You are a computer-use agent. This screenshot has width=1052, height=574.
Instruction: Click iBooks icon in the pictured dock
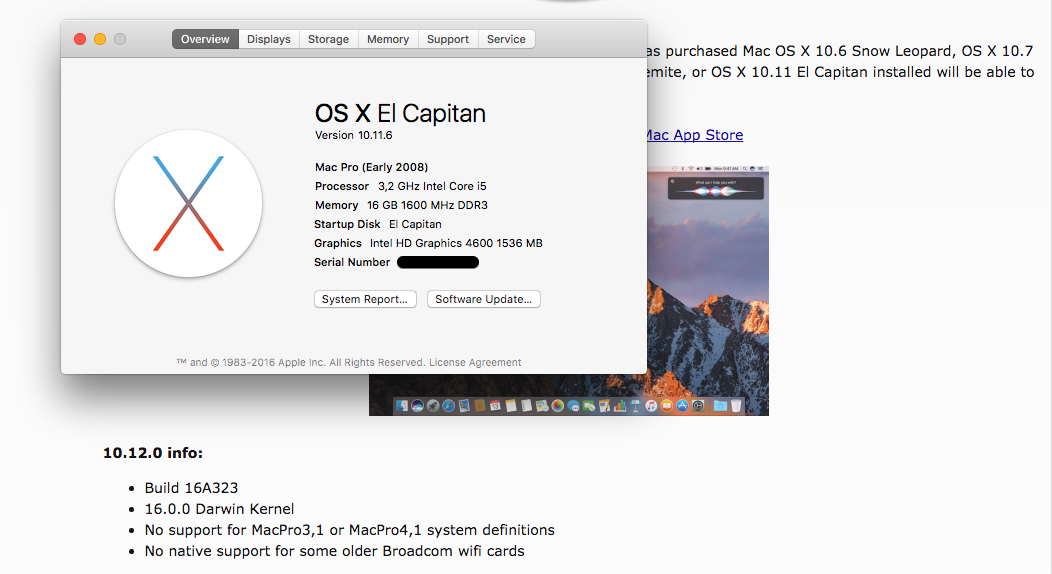(666, 406)
